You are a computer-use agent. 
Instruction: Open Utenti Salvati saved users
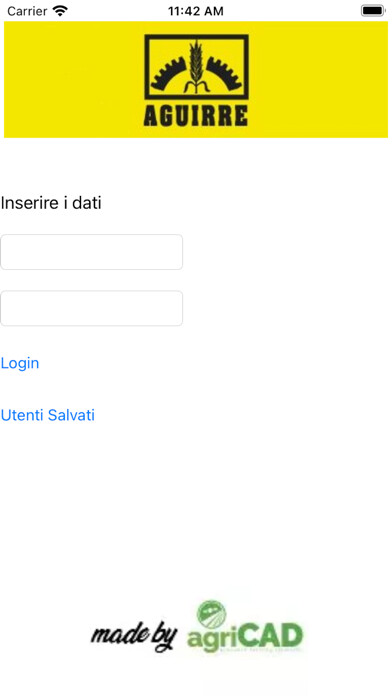48,415
